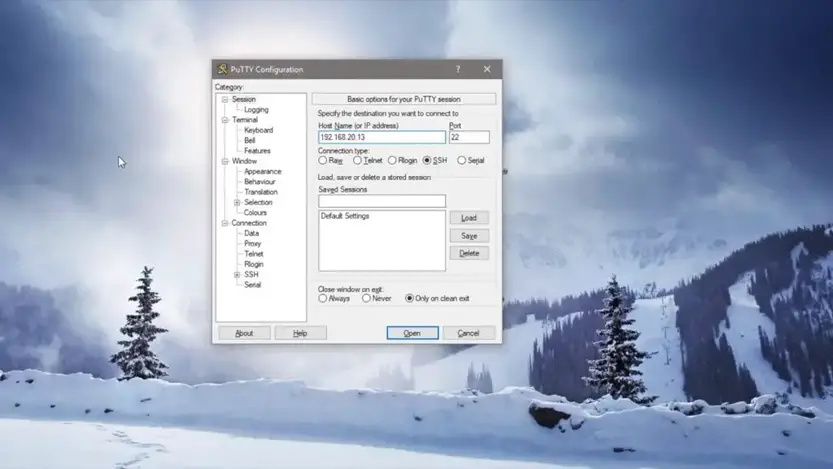Set close window on exit to Never

click(366, 298)
